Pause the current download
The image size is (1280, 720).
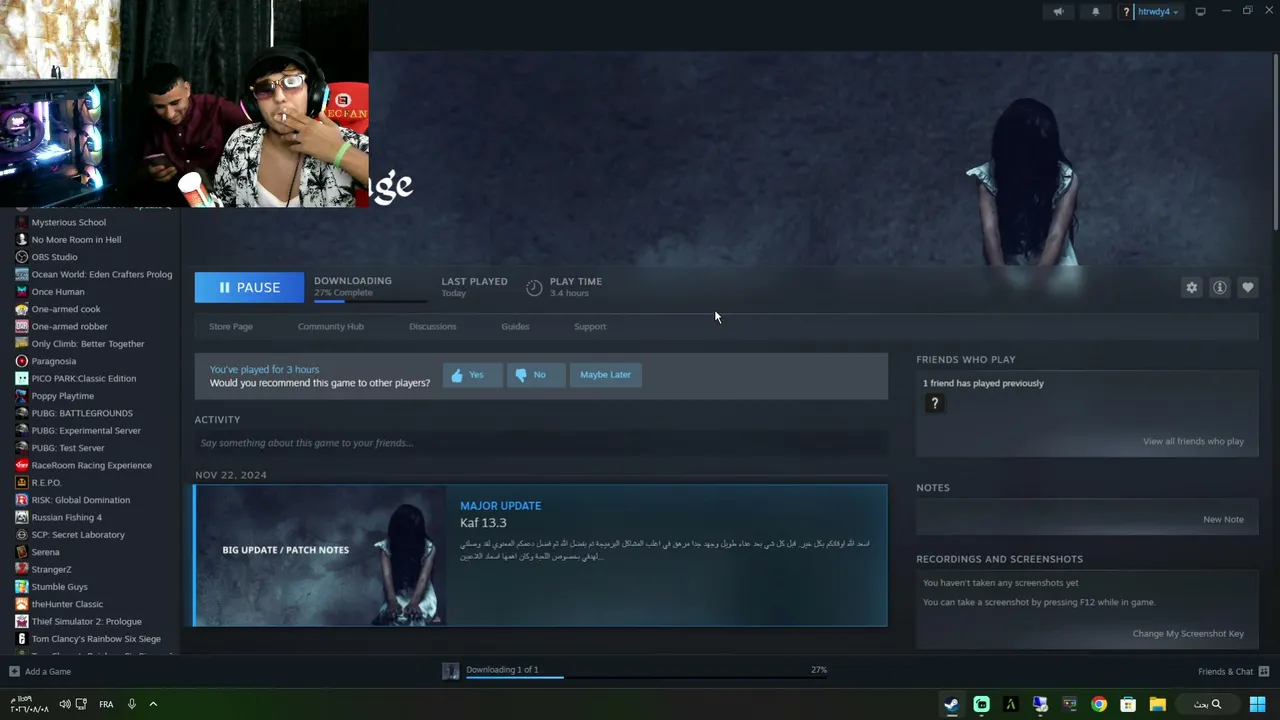pyautogui.click(x=249, y=287)
